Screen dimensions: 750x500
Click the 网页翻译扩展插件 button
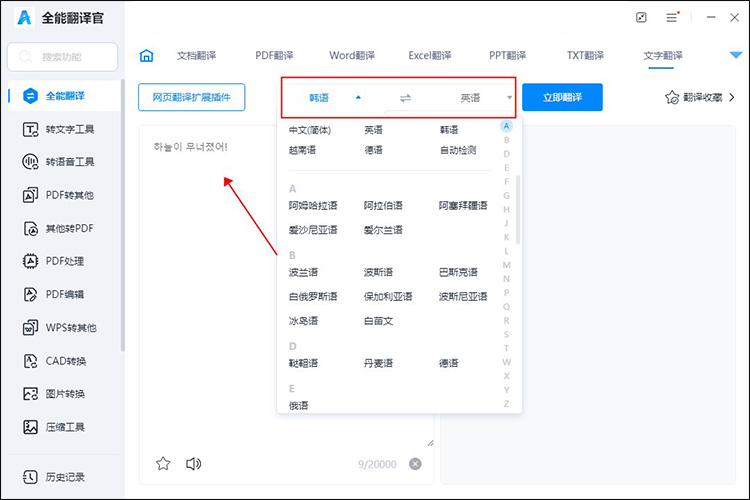click(191, 97)
